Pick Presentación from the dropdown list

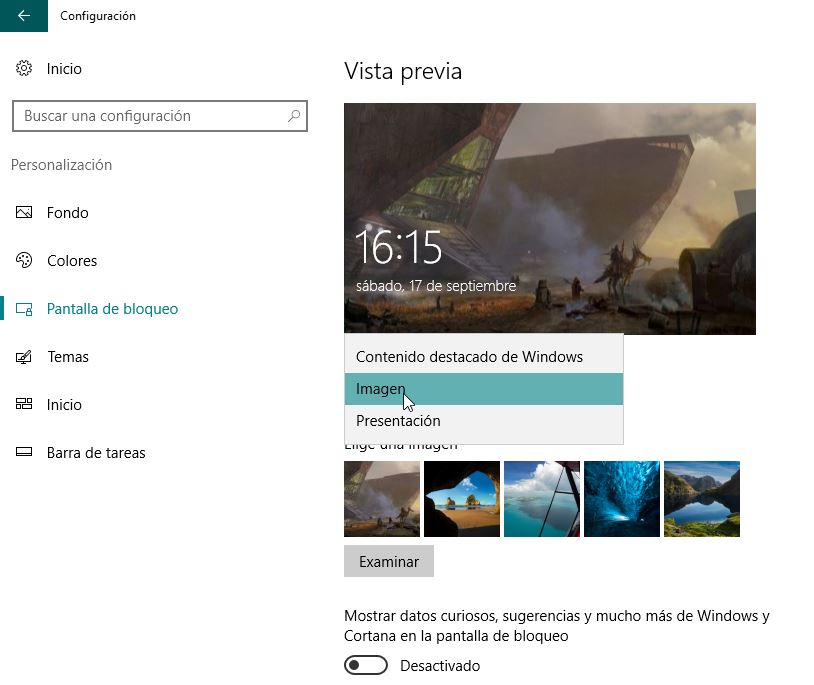coord(483,421)
